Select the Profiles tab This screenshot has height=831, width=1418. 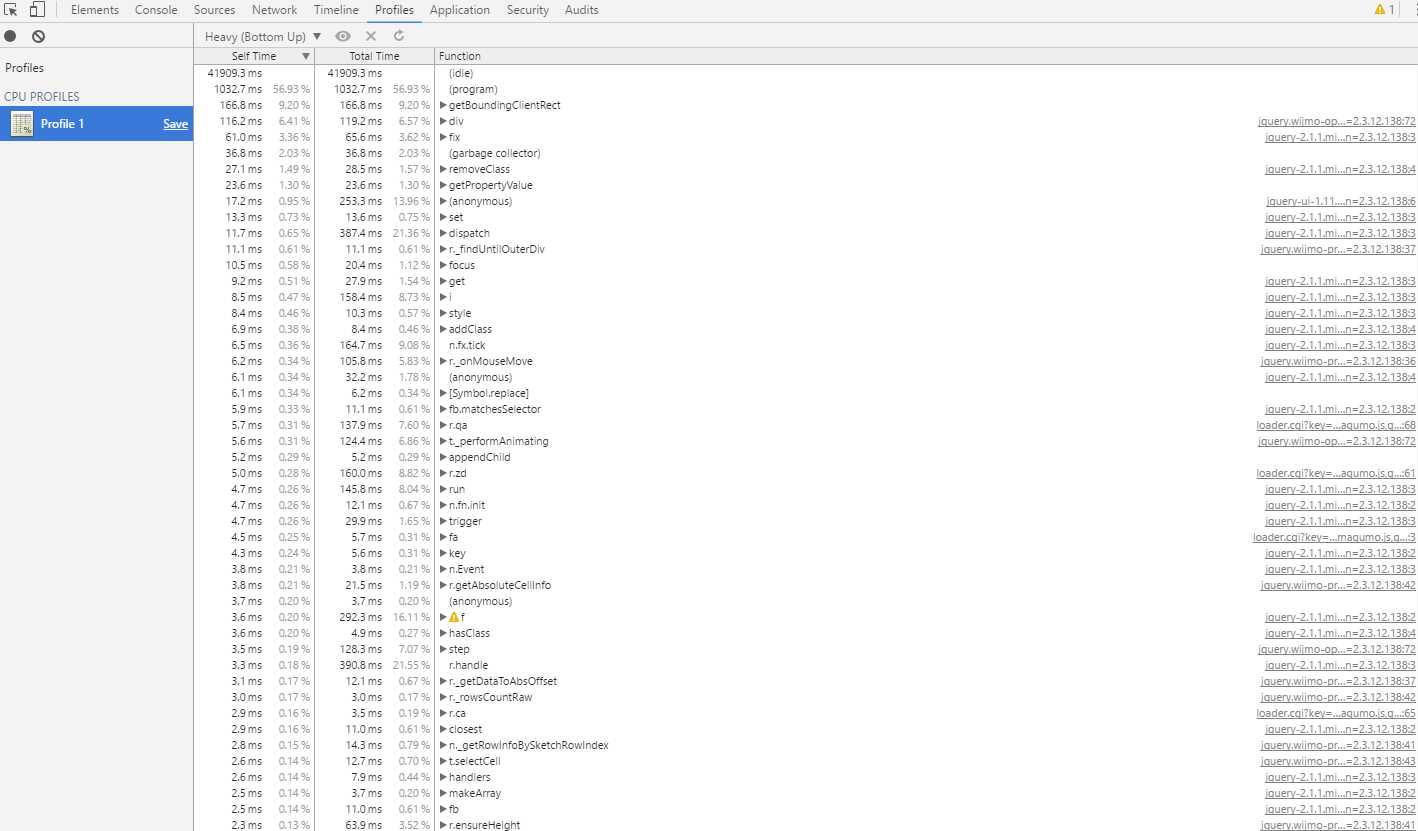[x=394, y=10]
